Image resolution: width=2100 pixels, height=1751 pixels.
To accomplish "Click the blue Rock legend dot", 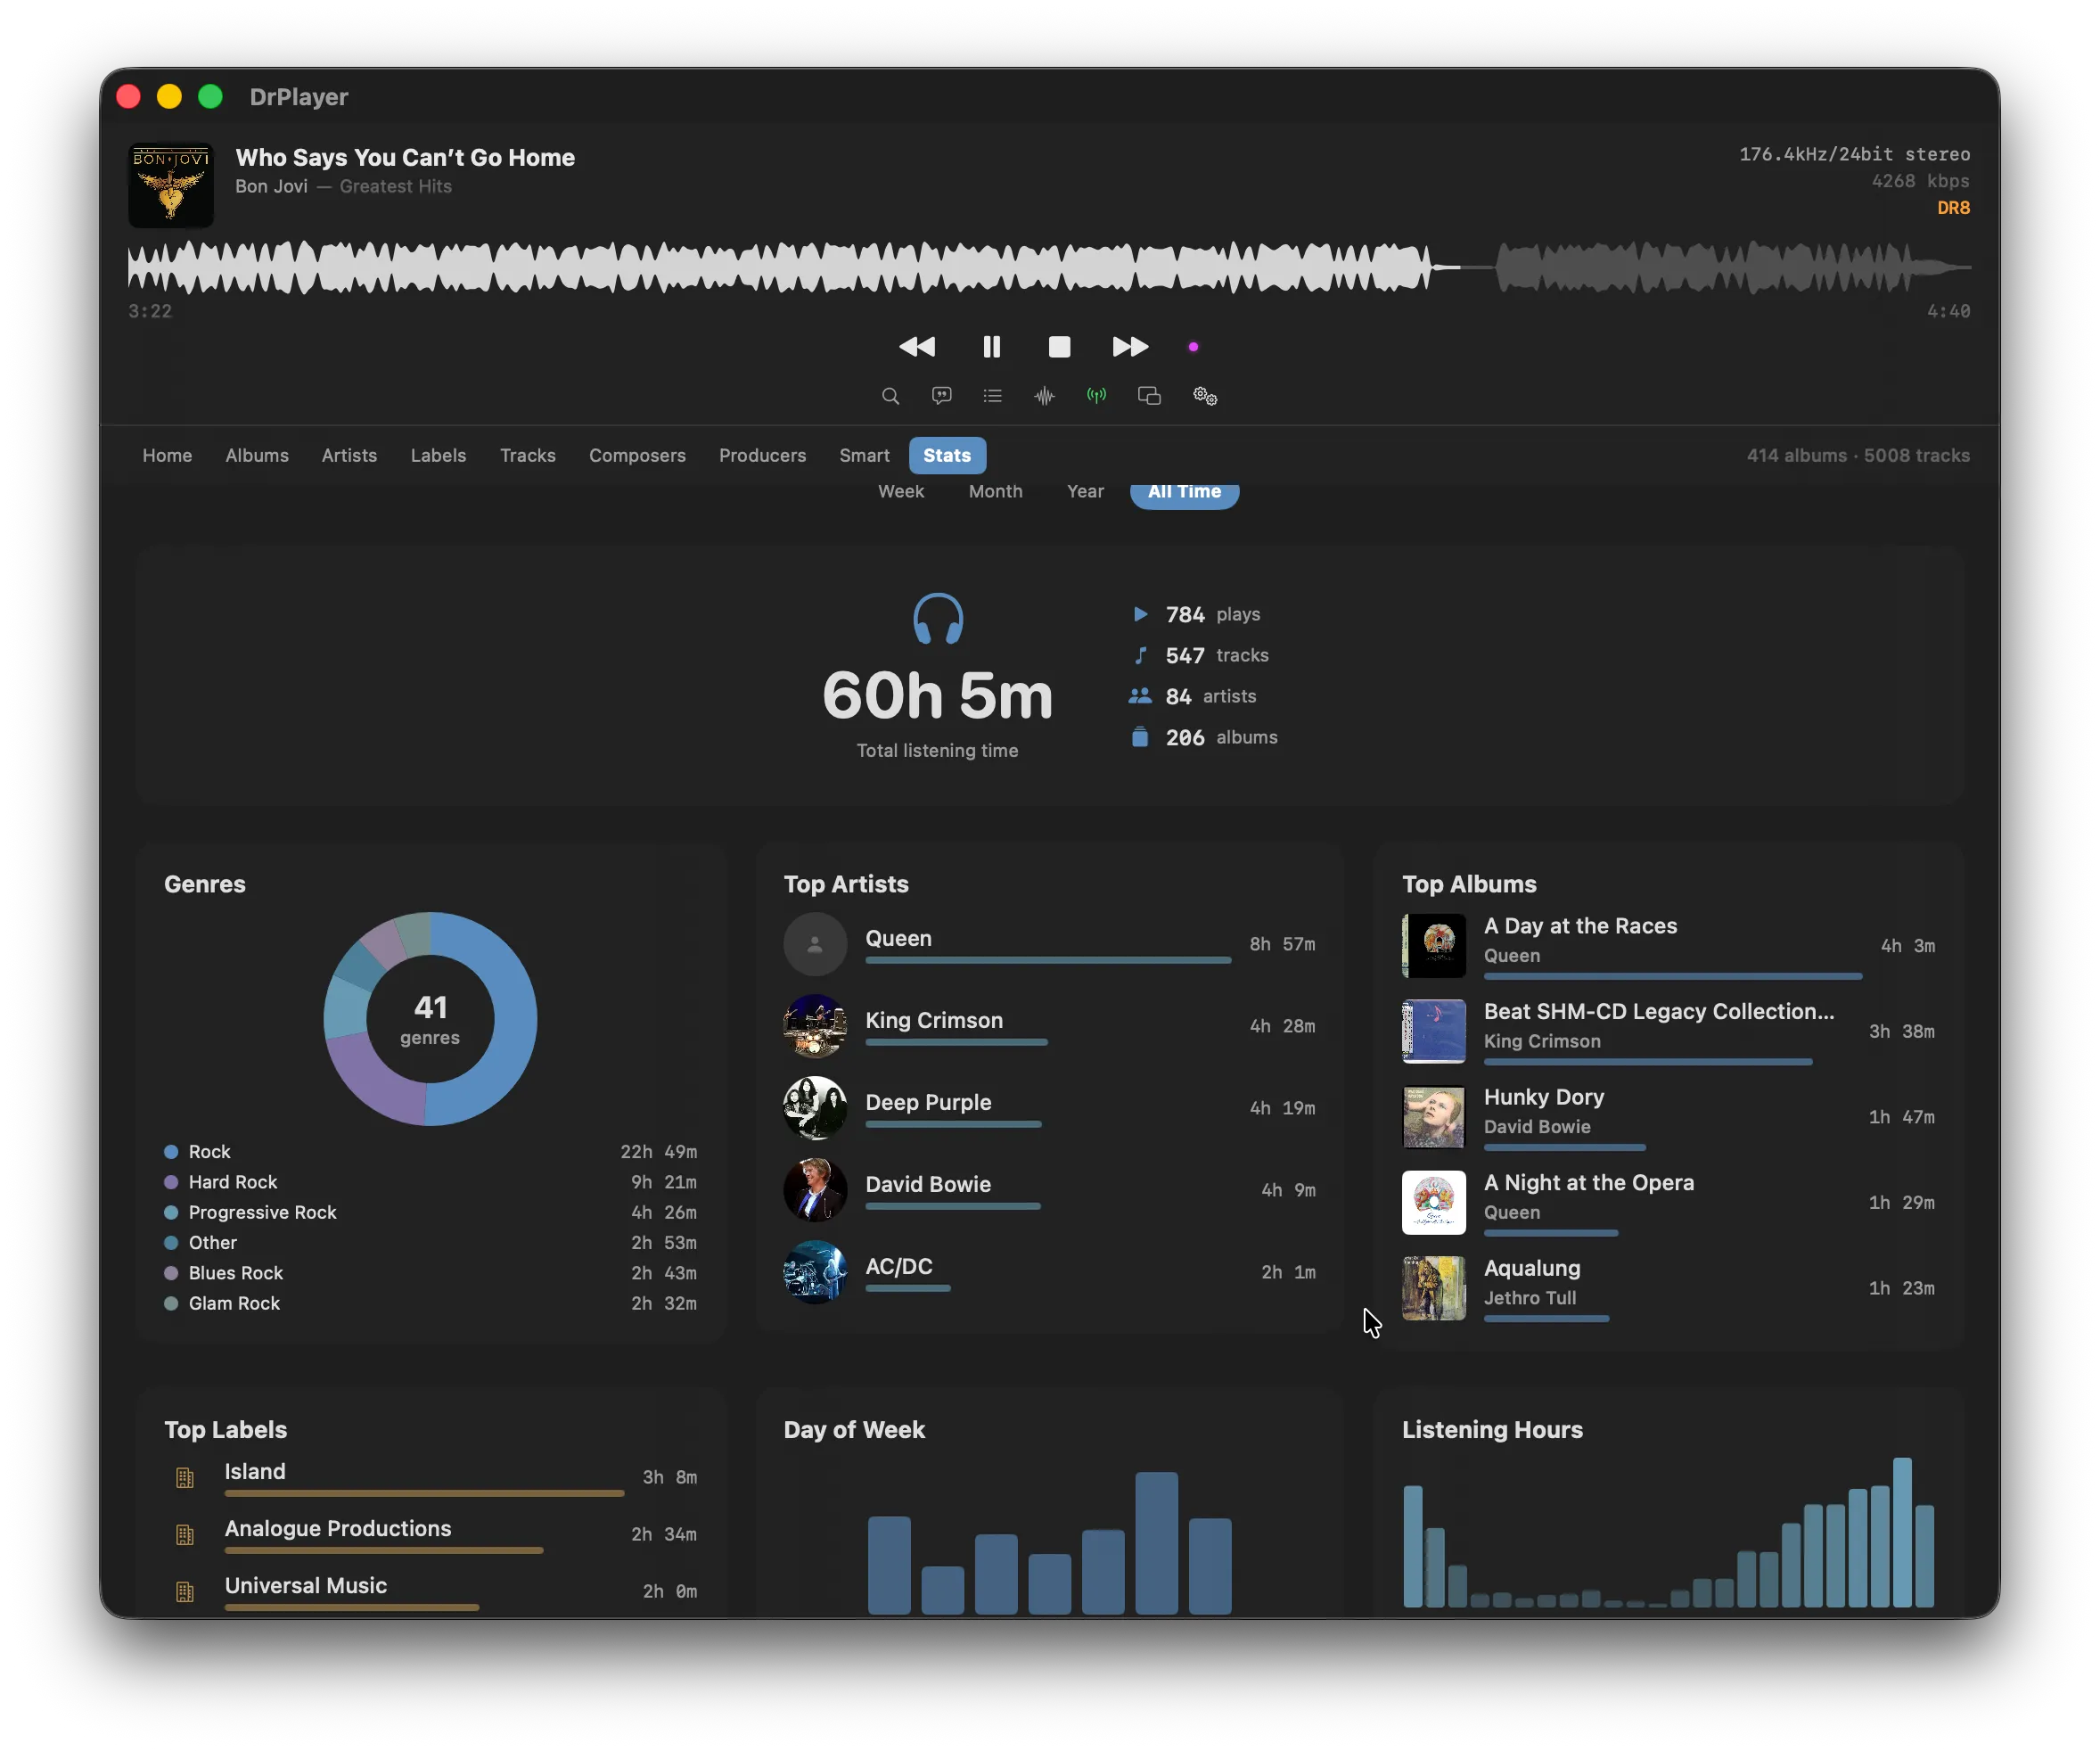I will click(x=171, y=1152).
